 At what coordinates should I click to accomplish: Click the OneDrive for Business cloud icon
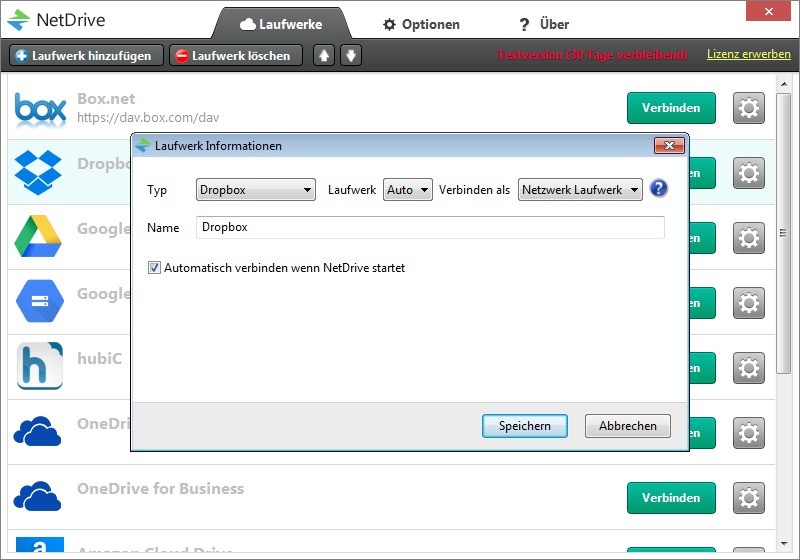37,496
